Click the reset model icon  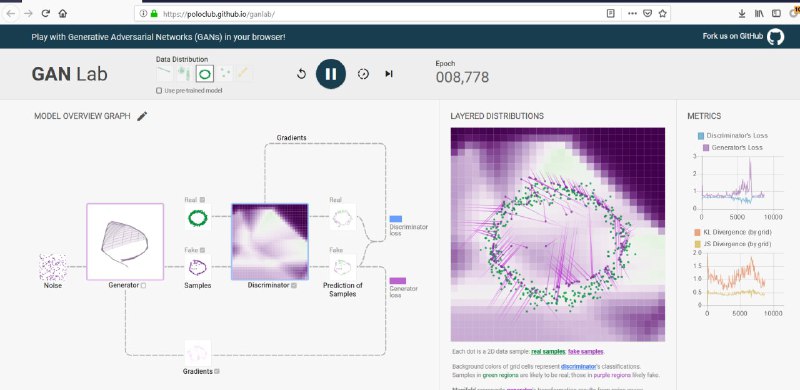[301, 74]
